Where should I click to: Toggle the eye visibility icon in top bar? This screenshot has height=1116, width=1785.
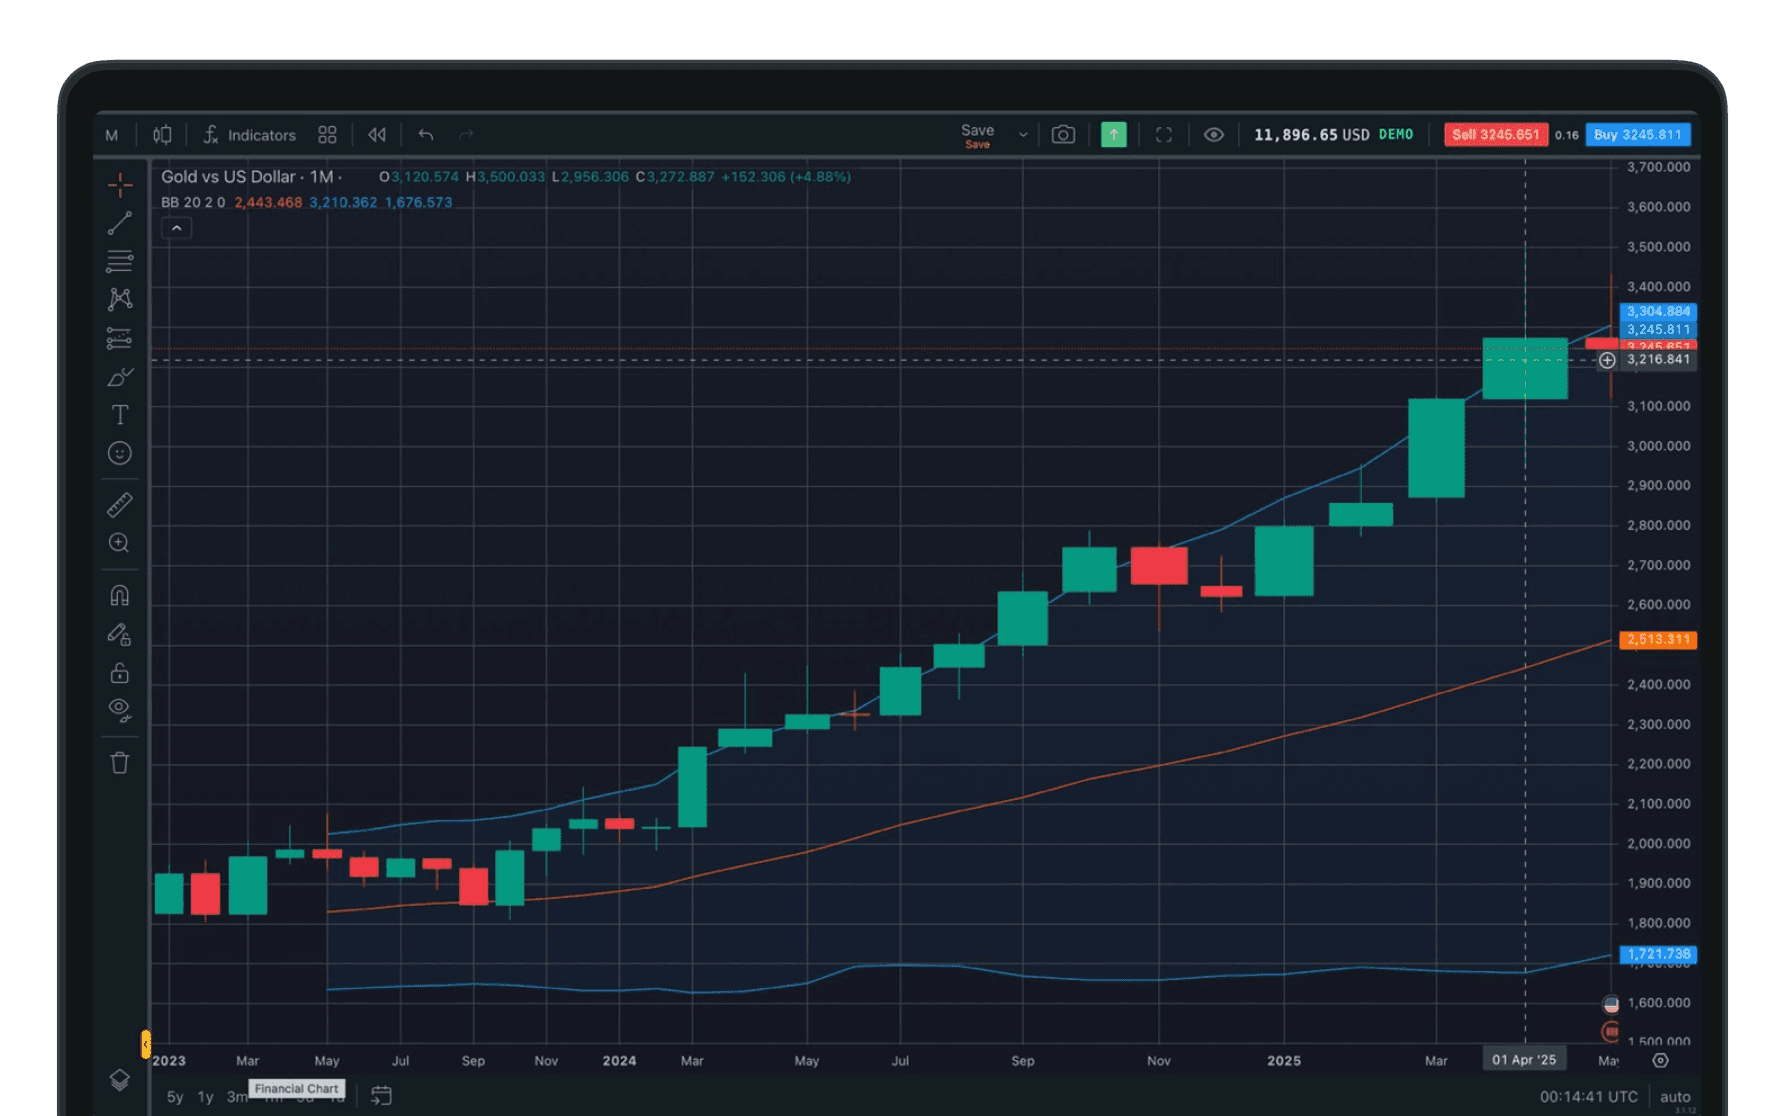click(1213, 135)
